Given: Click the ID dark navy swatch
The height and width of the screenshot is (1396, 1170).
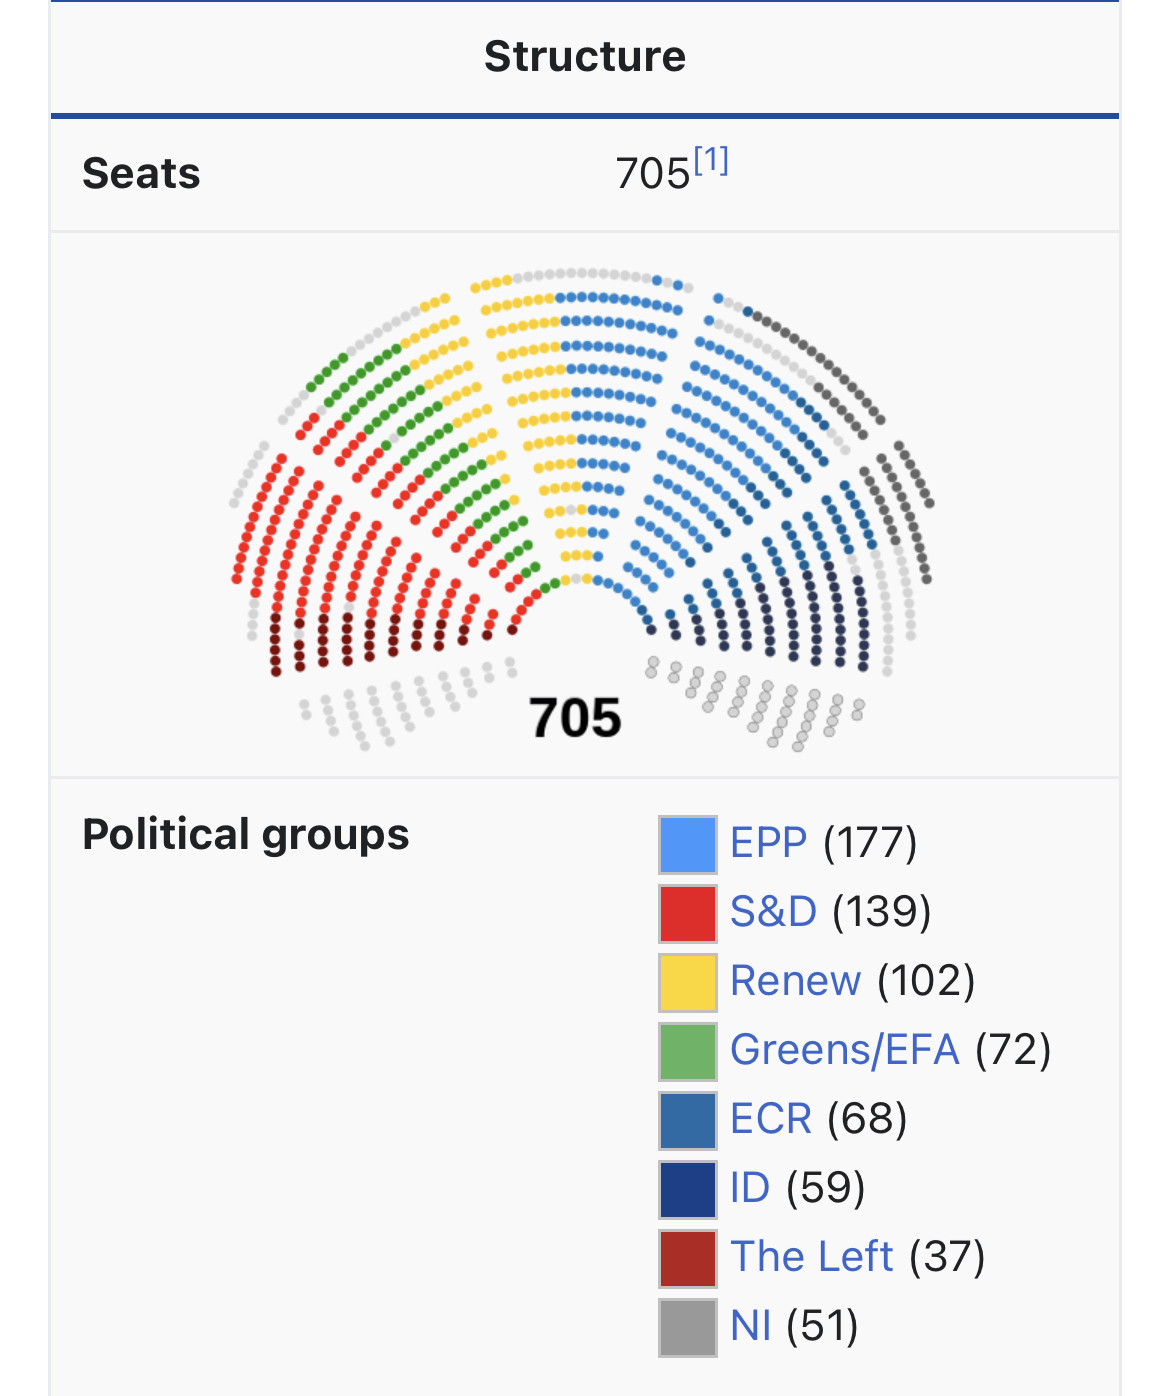Looking at the screenshot, I should (687, 1189).
